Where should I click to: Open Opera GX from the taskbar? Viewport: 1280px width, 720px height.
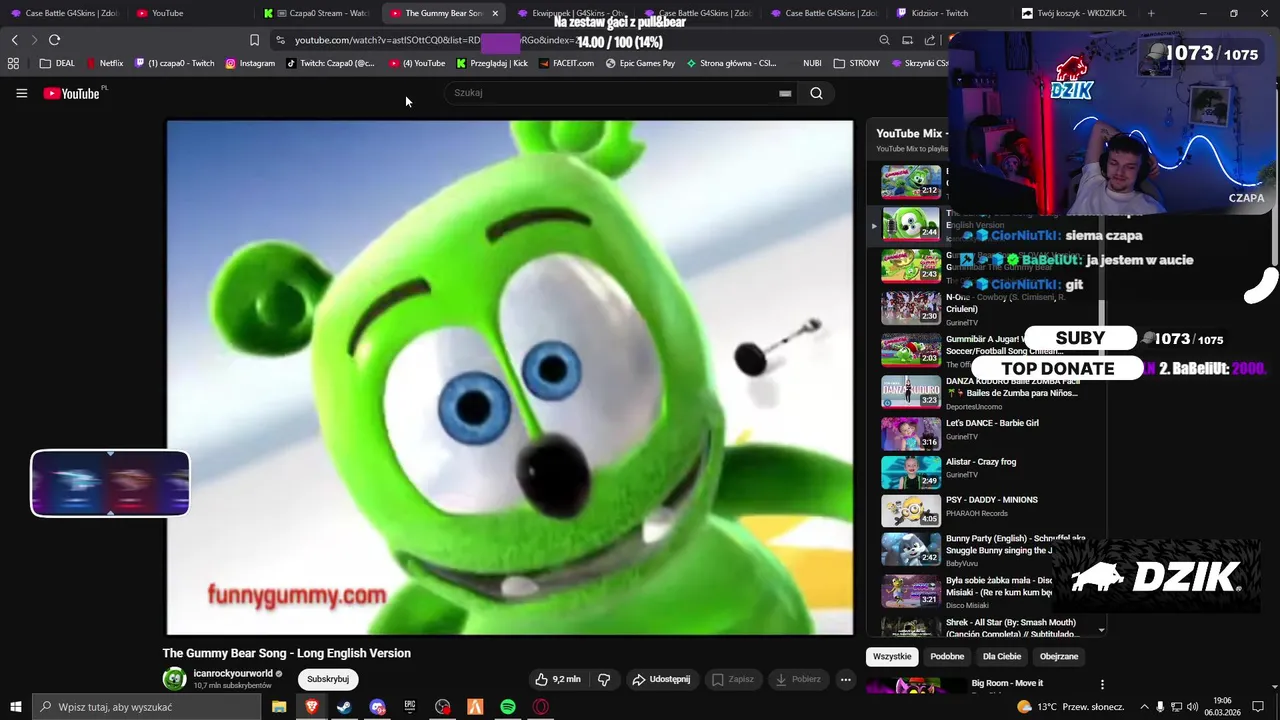click(x=541, y=707)
